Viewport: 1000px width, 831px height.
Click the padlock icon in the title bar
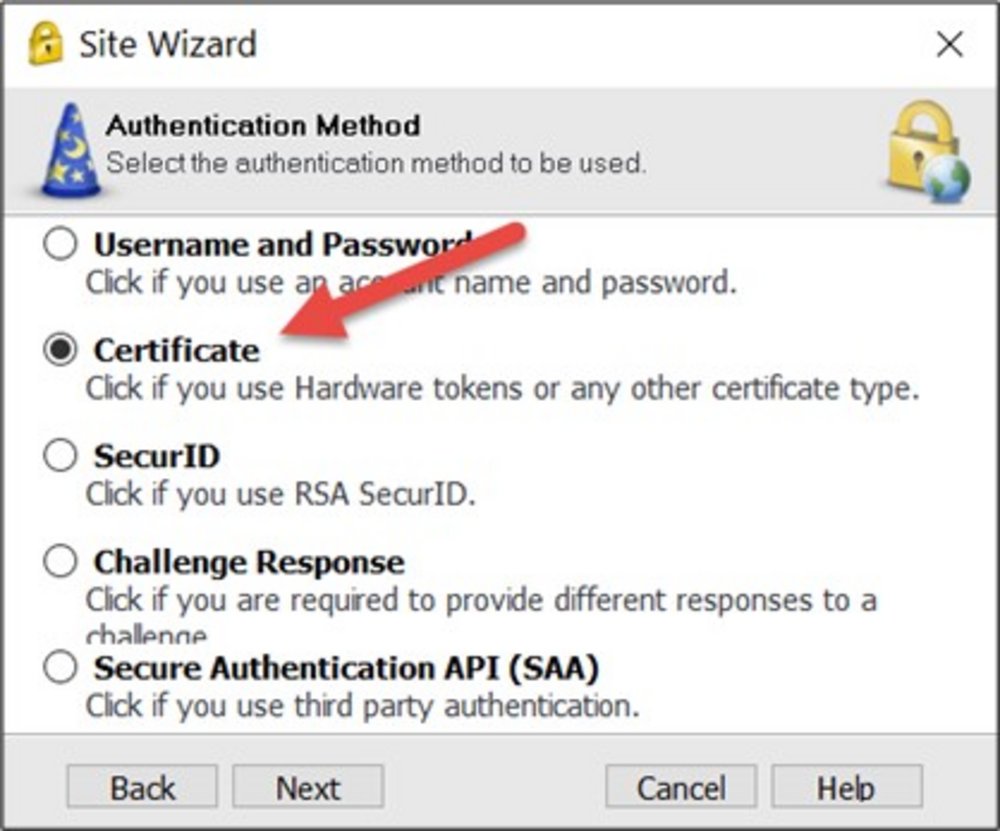(45, 44)
